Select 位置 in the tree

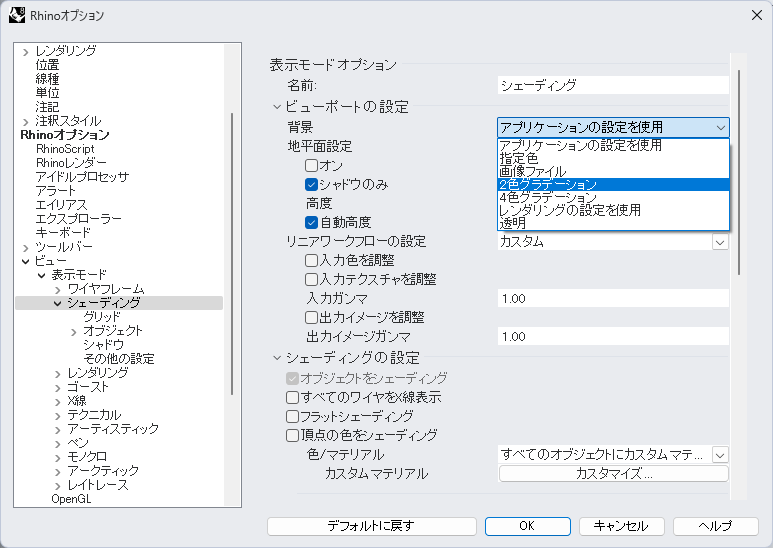[47, 65]
